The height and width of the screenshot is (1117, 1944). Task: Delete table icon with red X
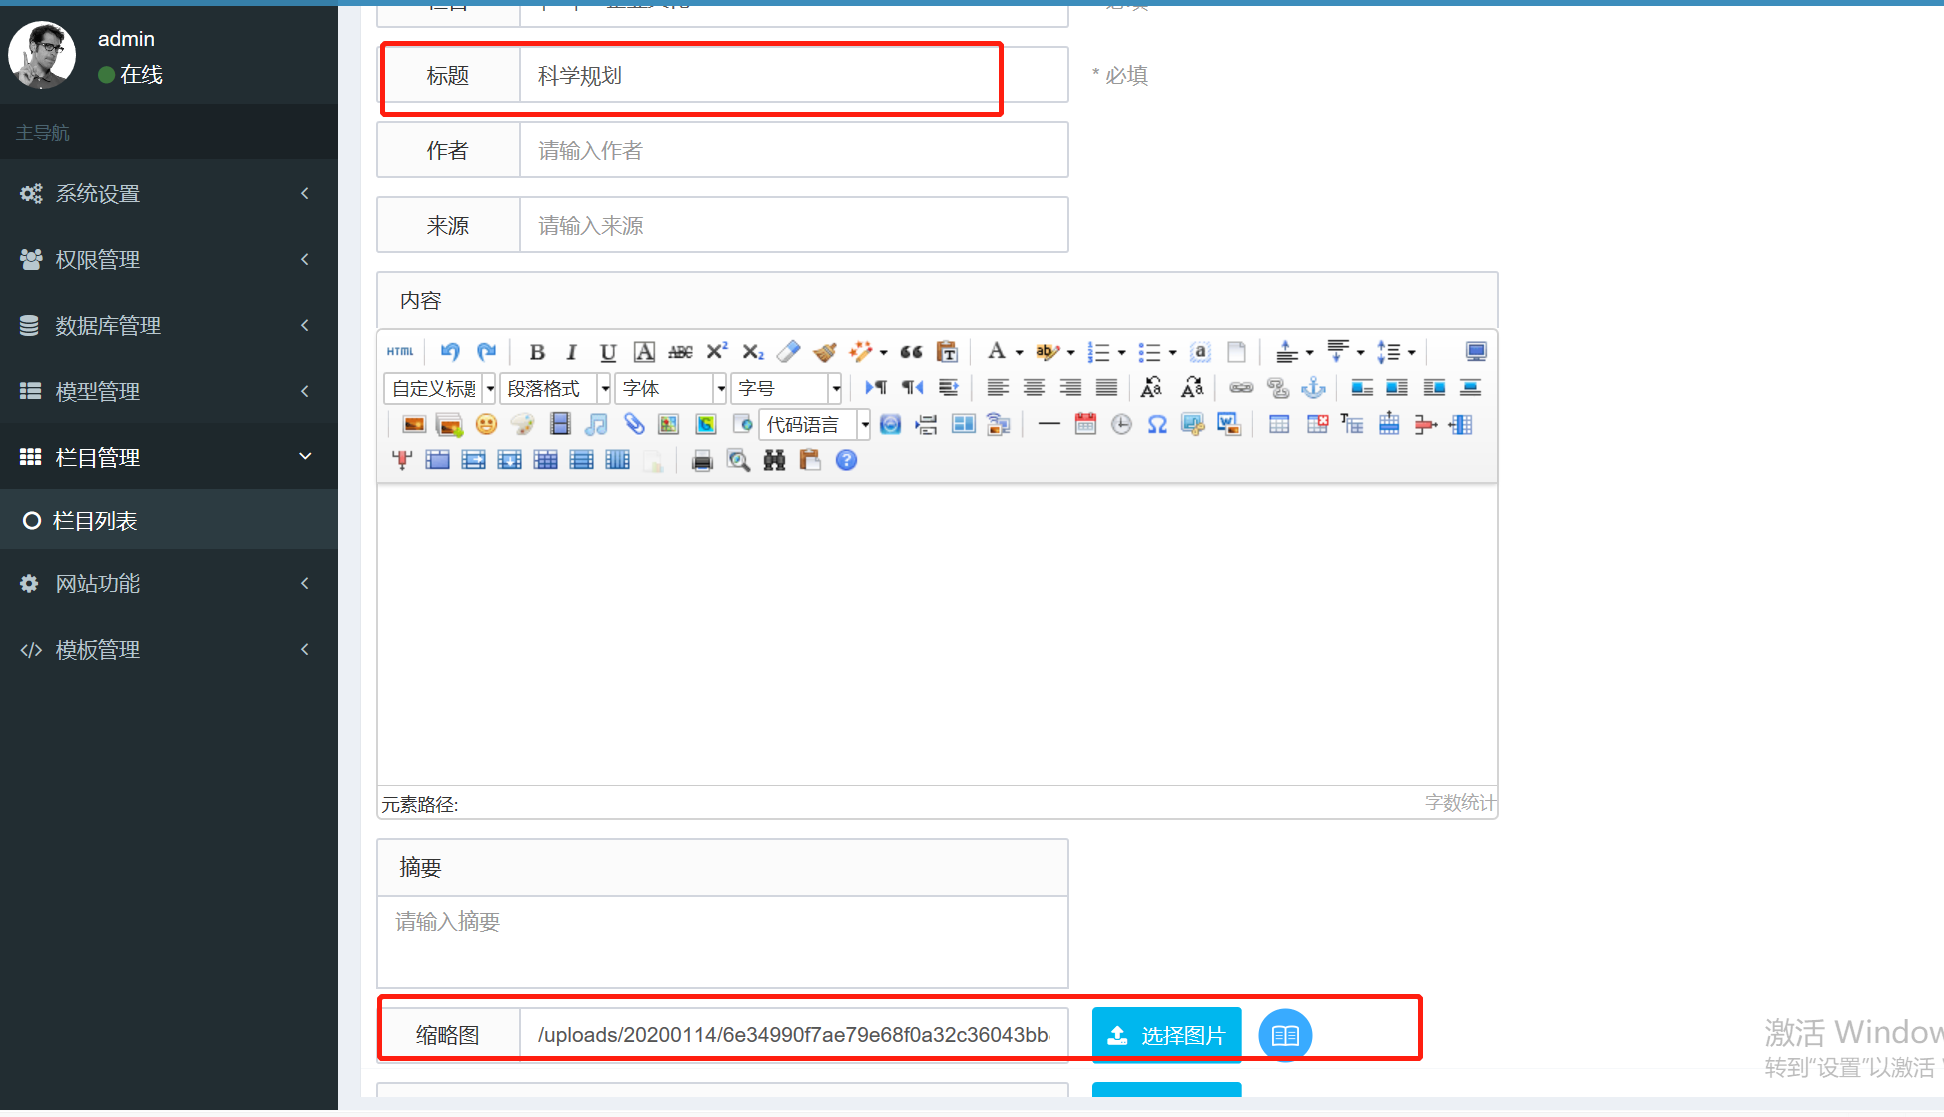coord(1317,425)
